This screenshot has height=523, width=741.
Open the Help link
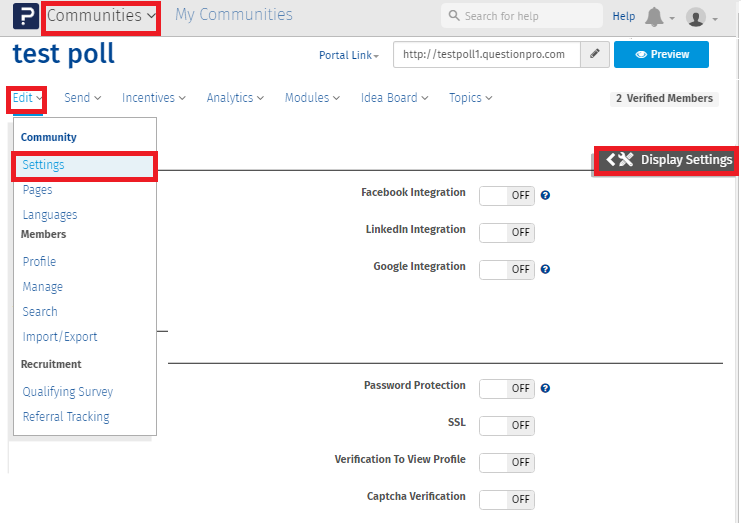coord(623,16)
